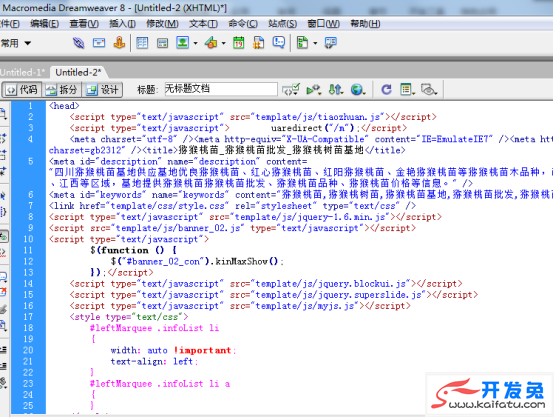
Task: Insert a hyperlink from the insert bar
Action: tap(78, 43)
